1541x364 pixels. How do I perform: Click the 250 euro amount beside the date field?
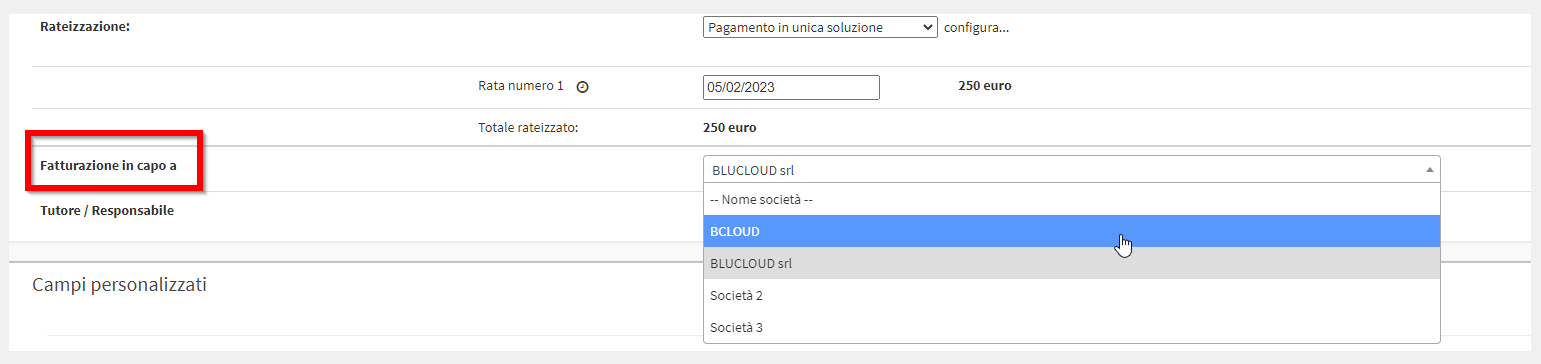coord(985,86)
